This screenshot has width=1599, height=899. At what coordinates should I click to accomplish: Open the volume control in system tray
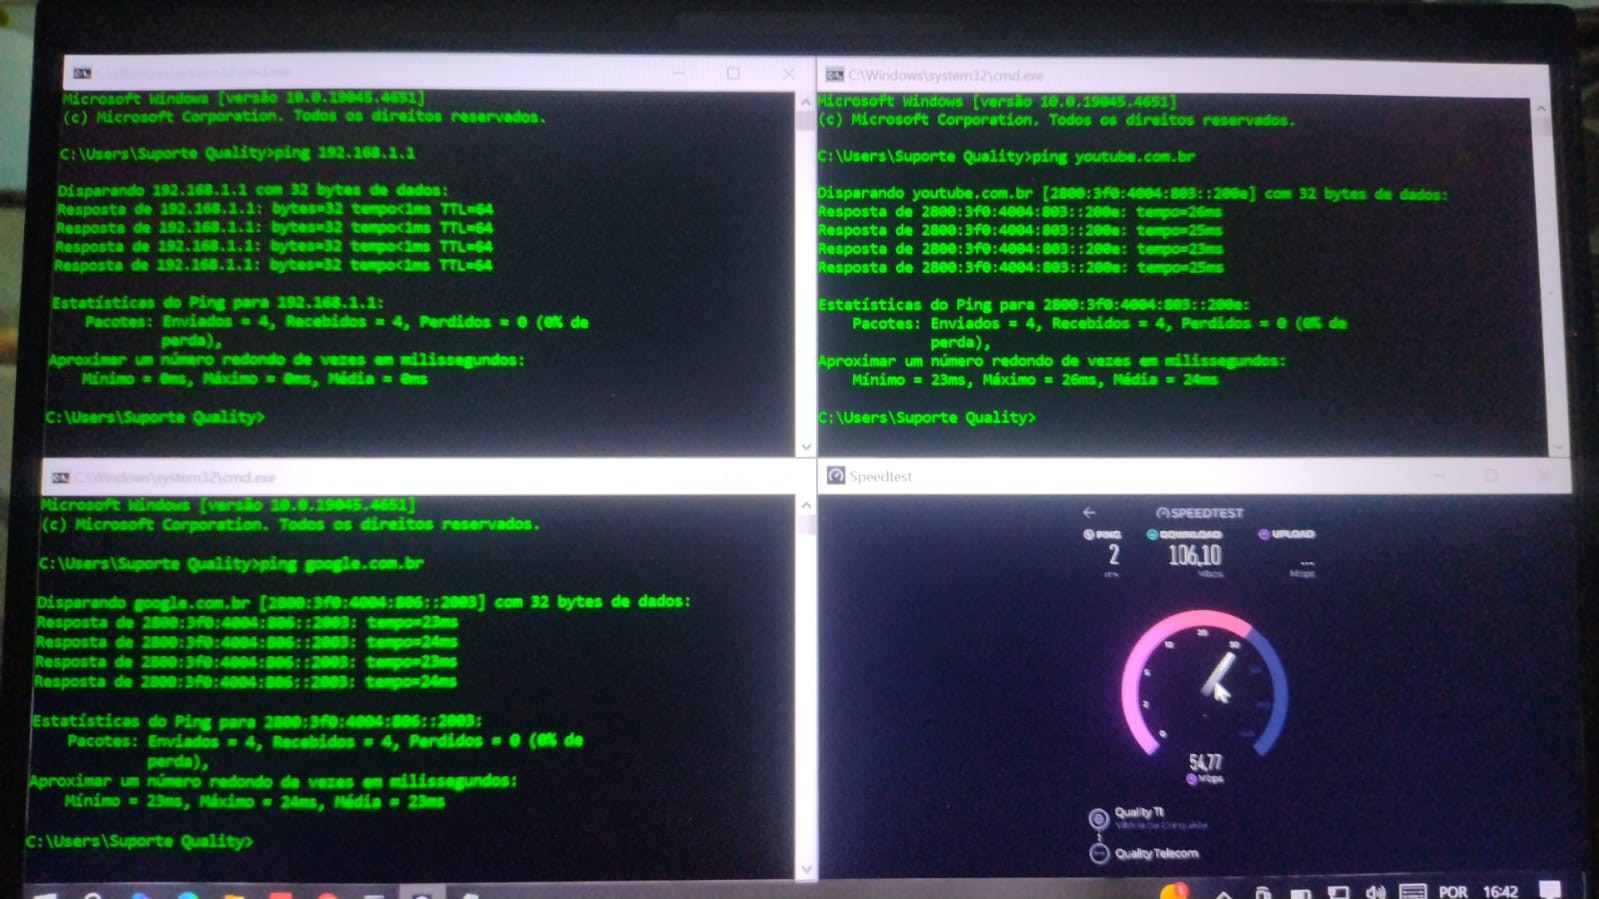tap(1376, 892)
